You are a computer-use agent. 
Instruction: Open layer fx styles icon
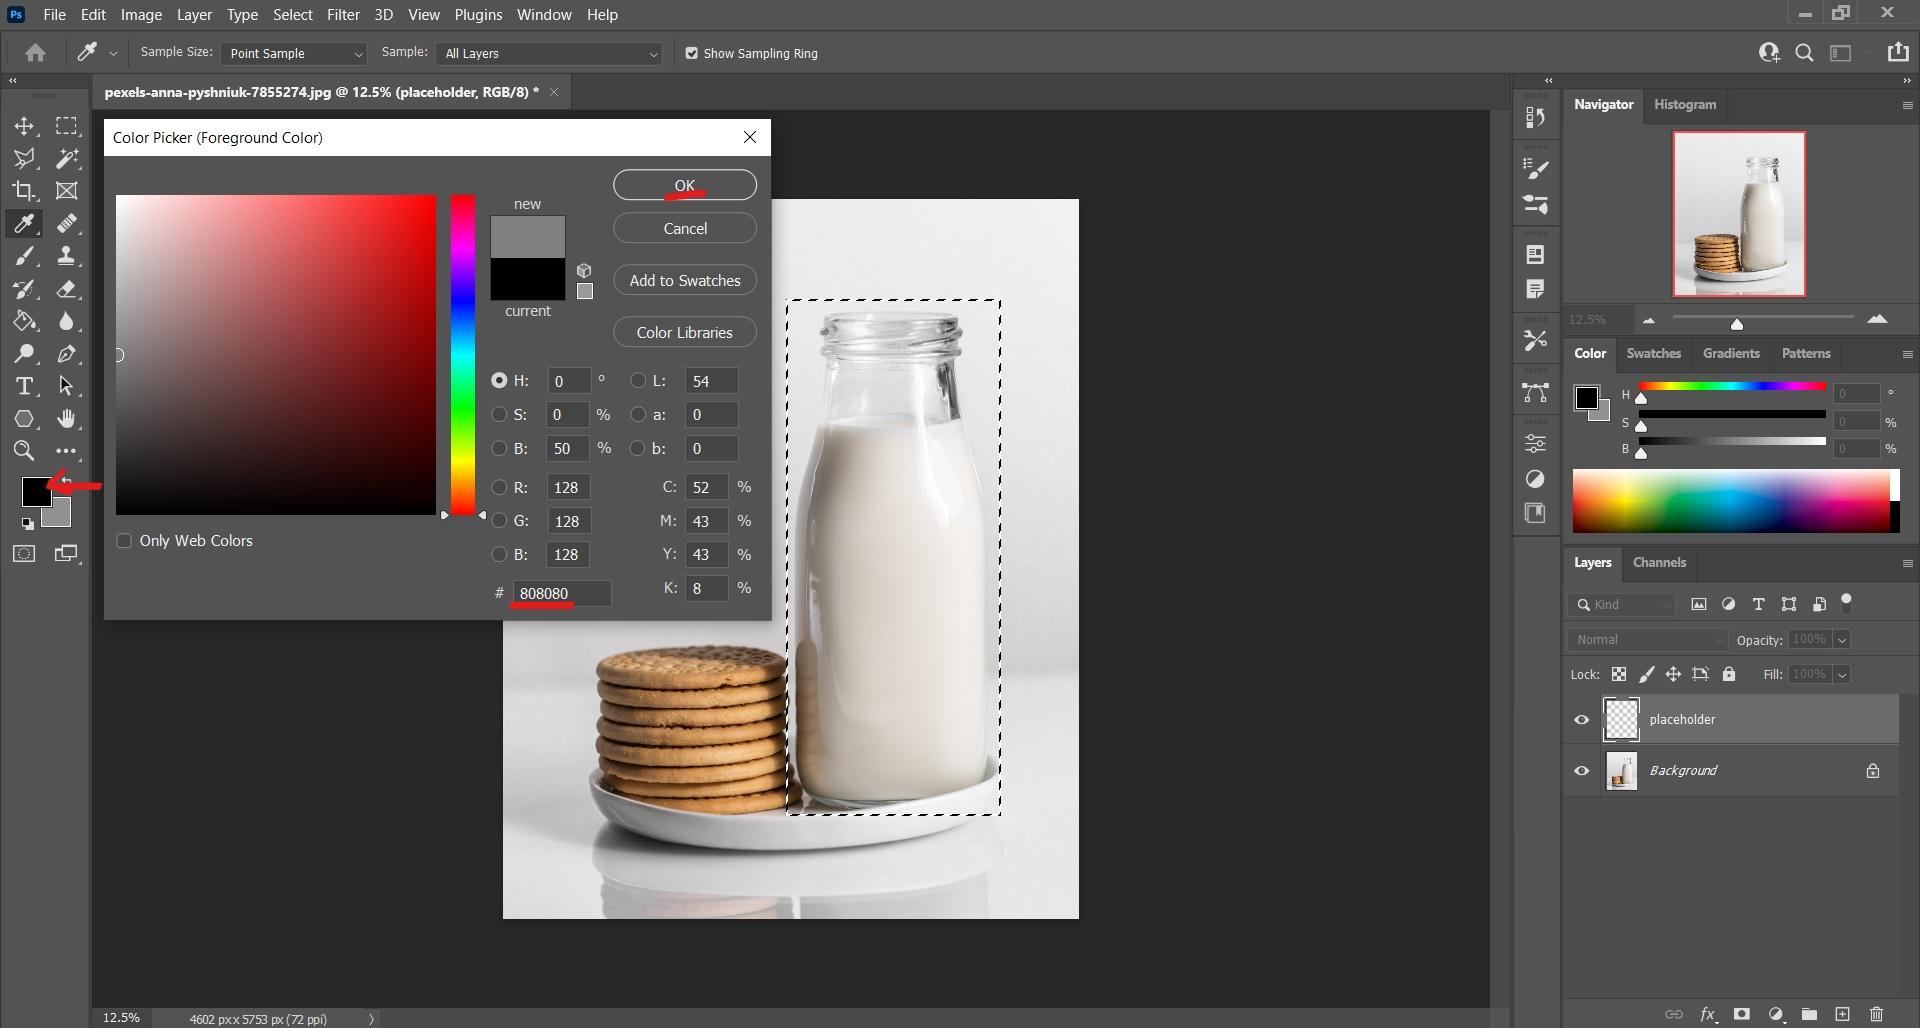coord(1708,1014)
